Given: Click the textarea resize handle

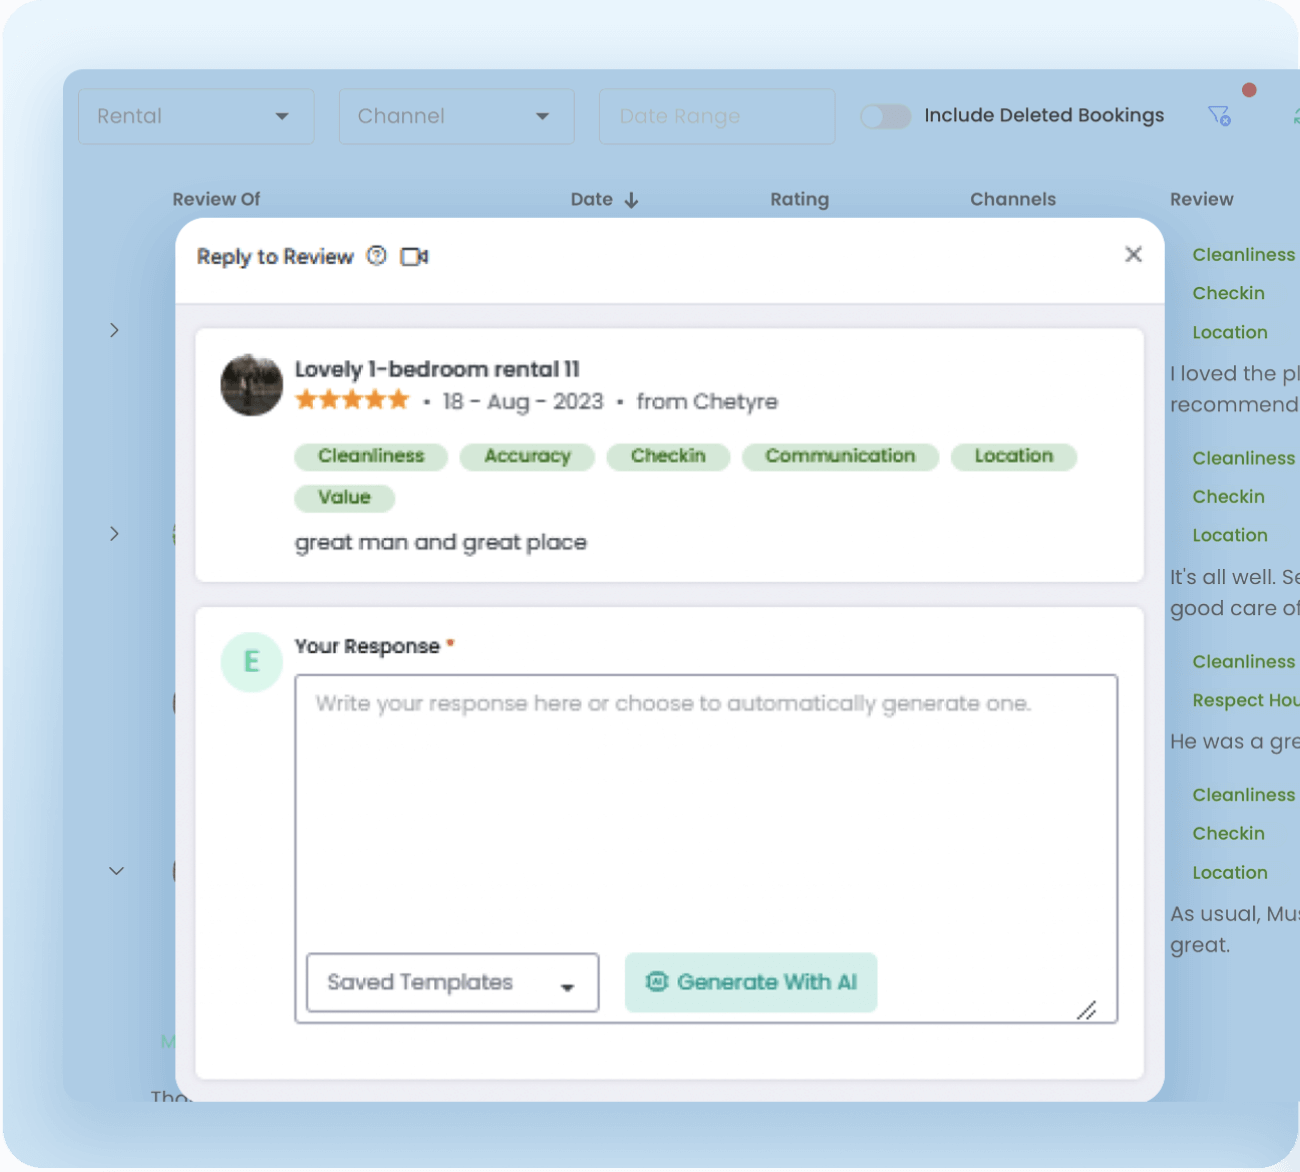Looking at the screenshot, I should [1087, 1010].
